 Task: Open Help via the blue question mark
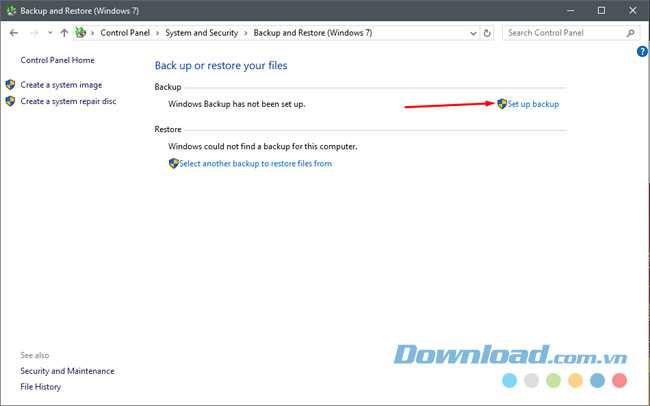tap(642, 51)
